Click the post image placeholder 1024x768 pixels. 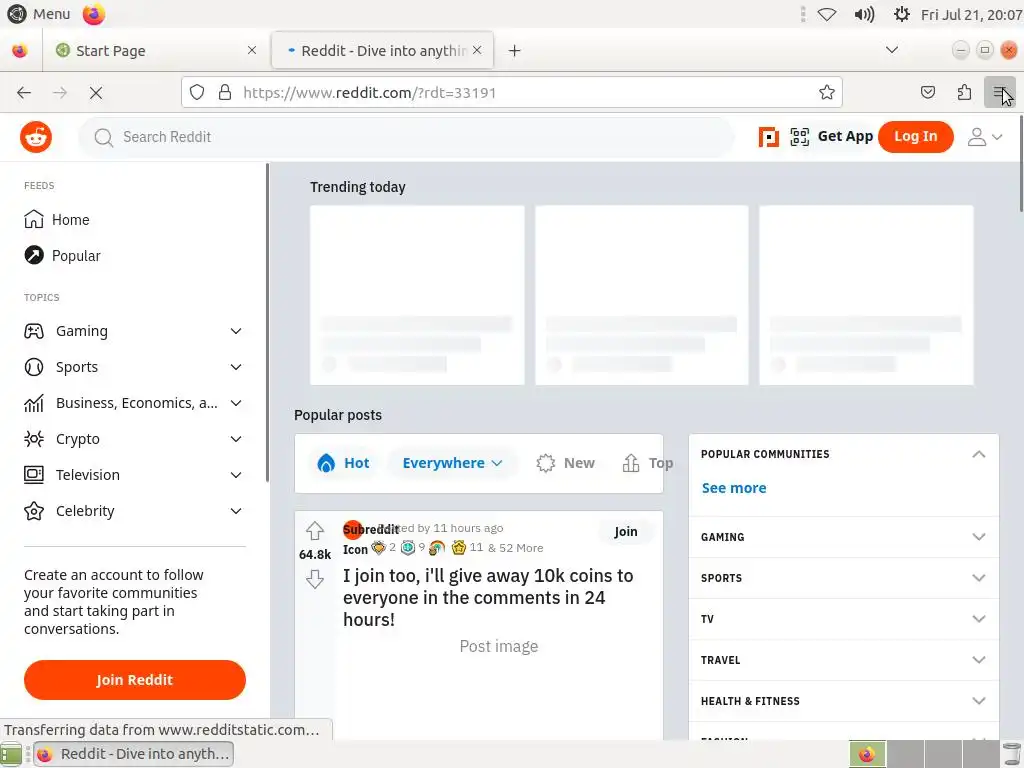(x=499, y=646)
